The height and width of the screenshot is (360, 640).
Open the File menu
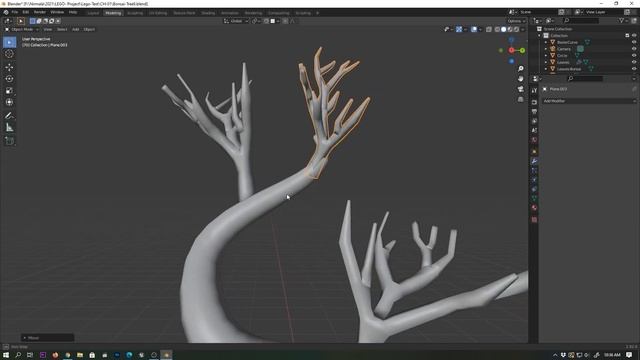[x=15, y=12]
